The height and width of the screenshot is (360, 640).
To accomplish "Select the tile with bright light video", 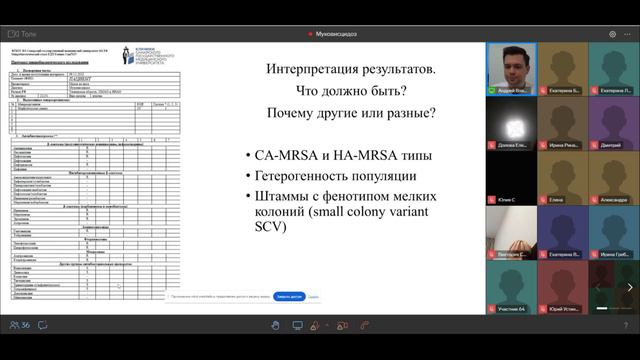I will tap(511, 124).
